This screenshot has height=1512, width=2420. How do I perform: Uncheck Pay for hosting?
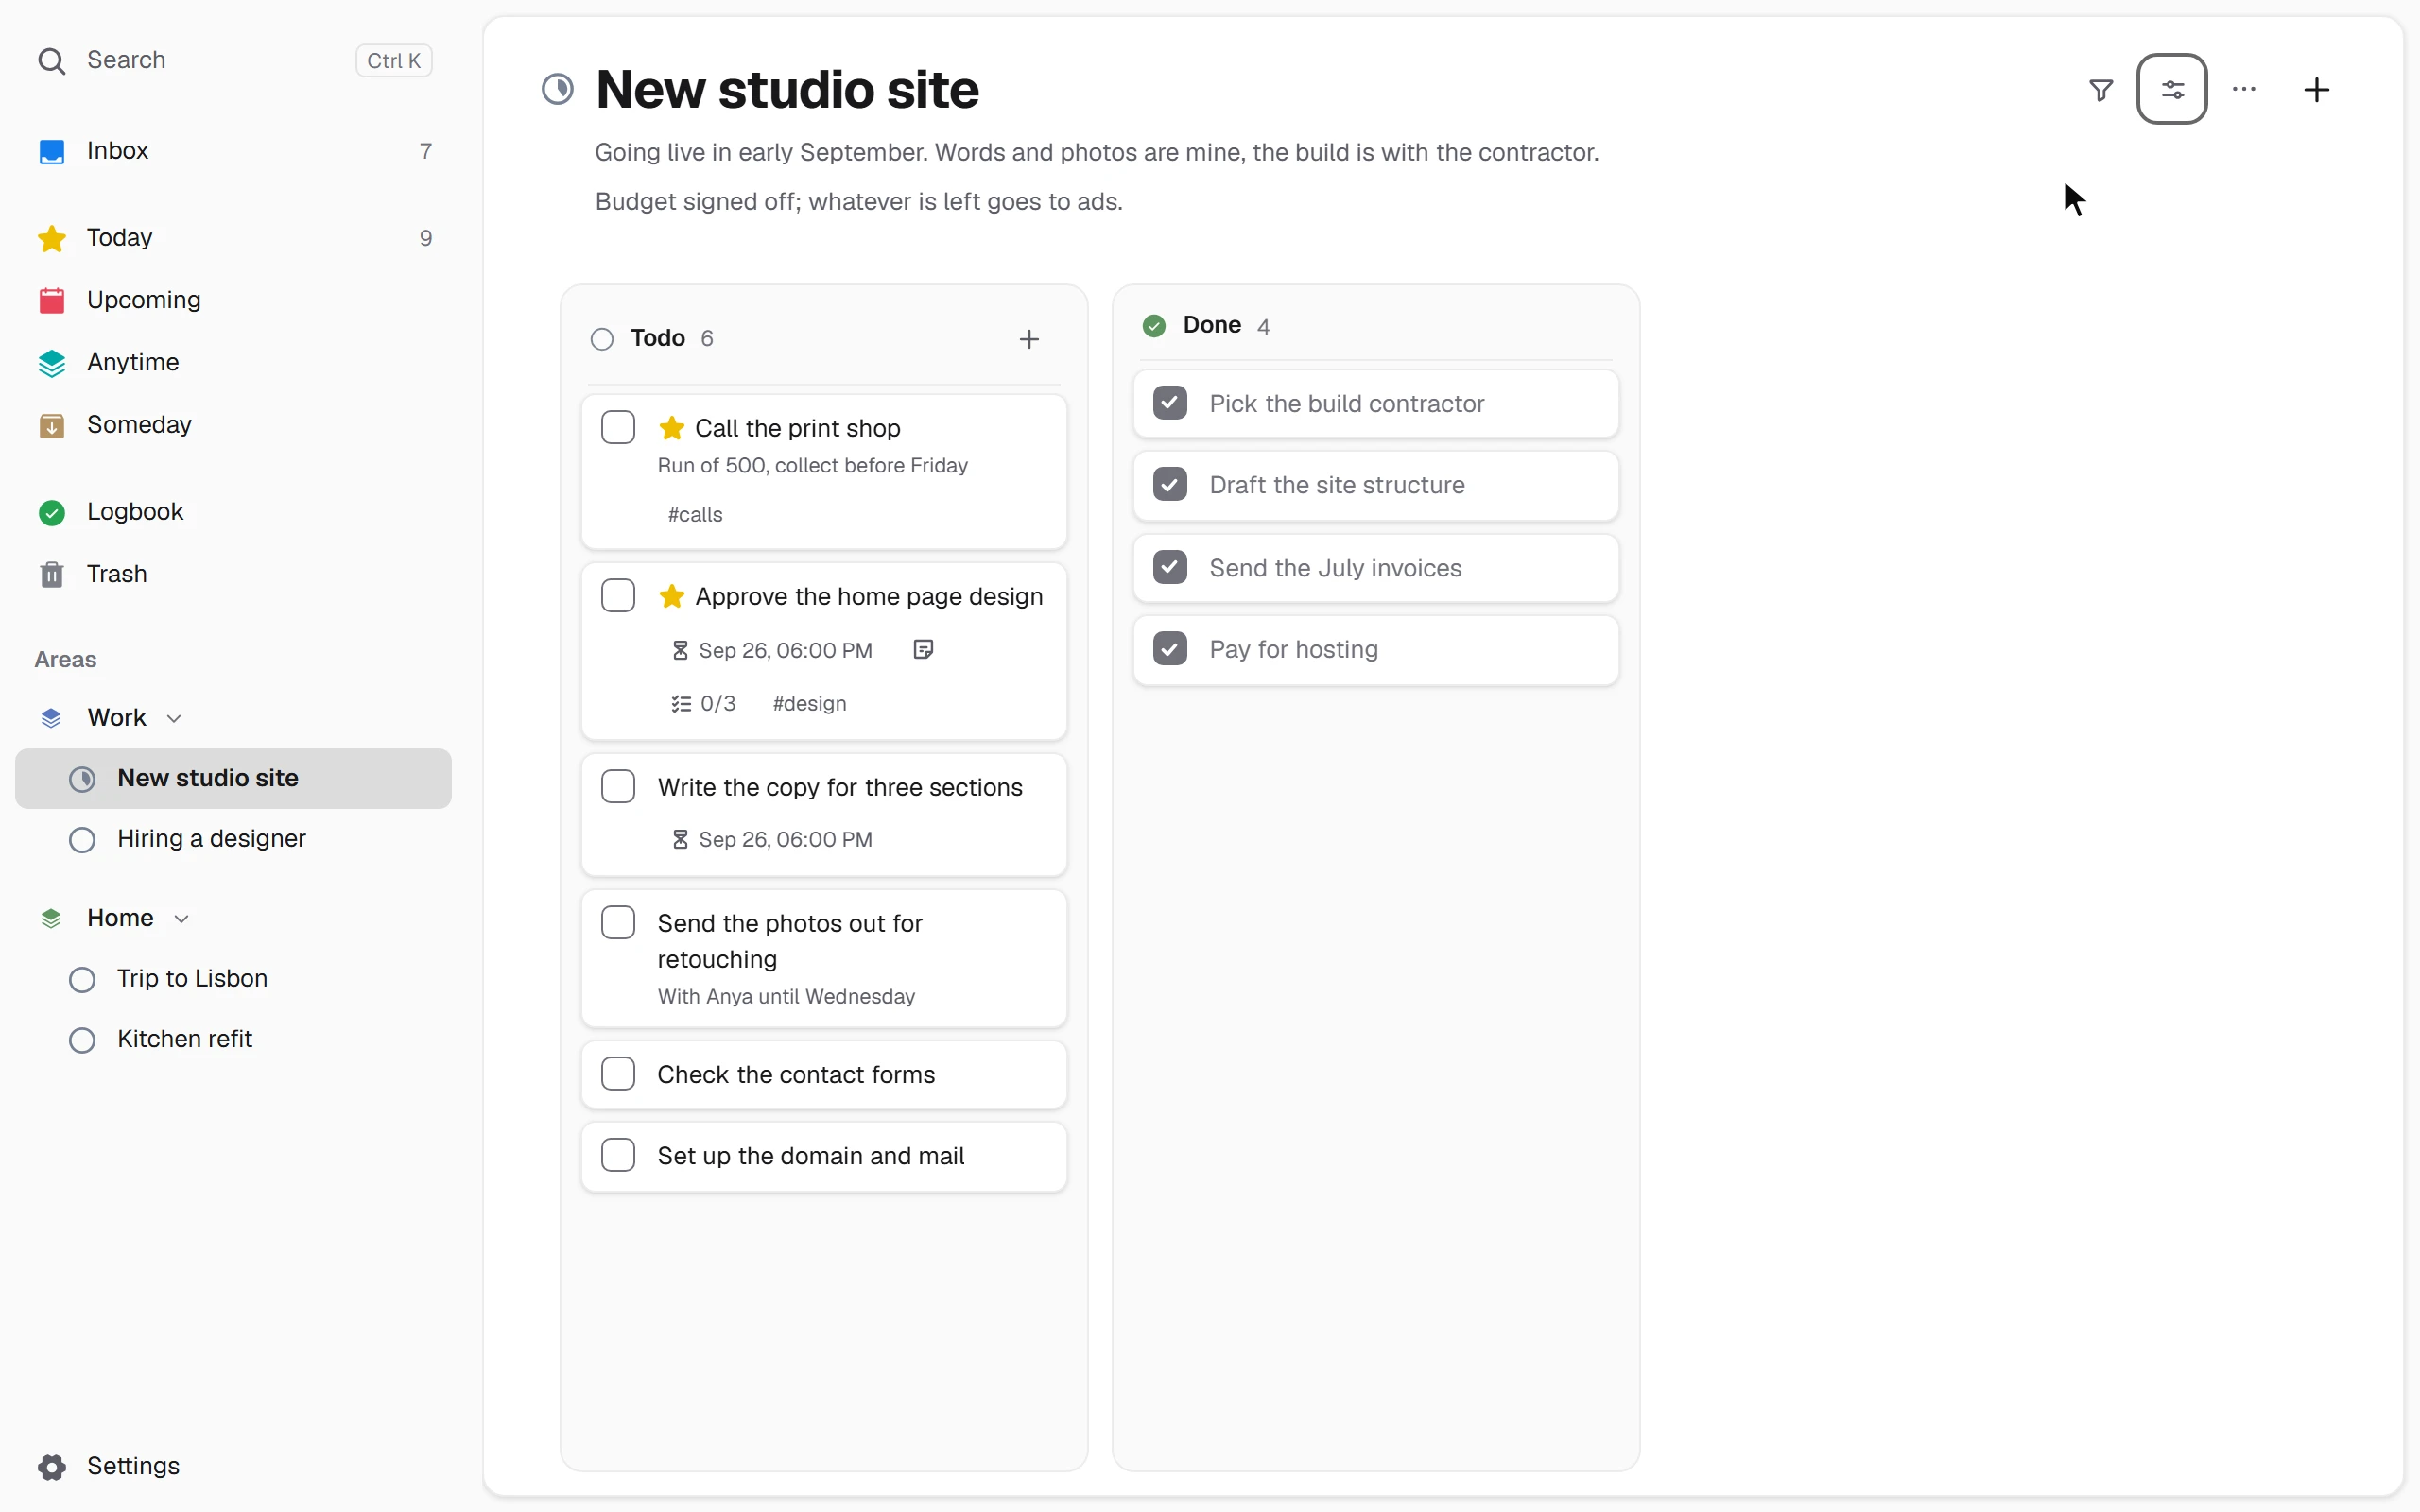[x=1170, y=649]
